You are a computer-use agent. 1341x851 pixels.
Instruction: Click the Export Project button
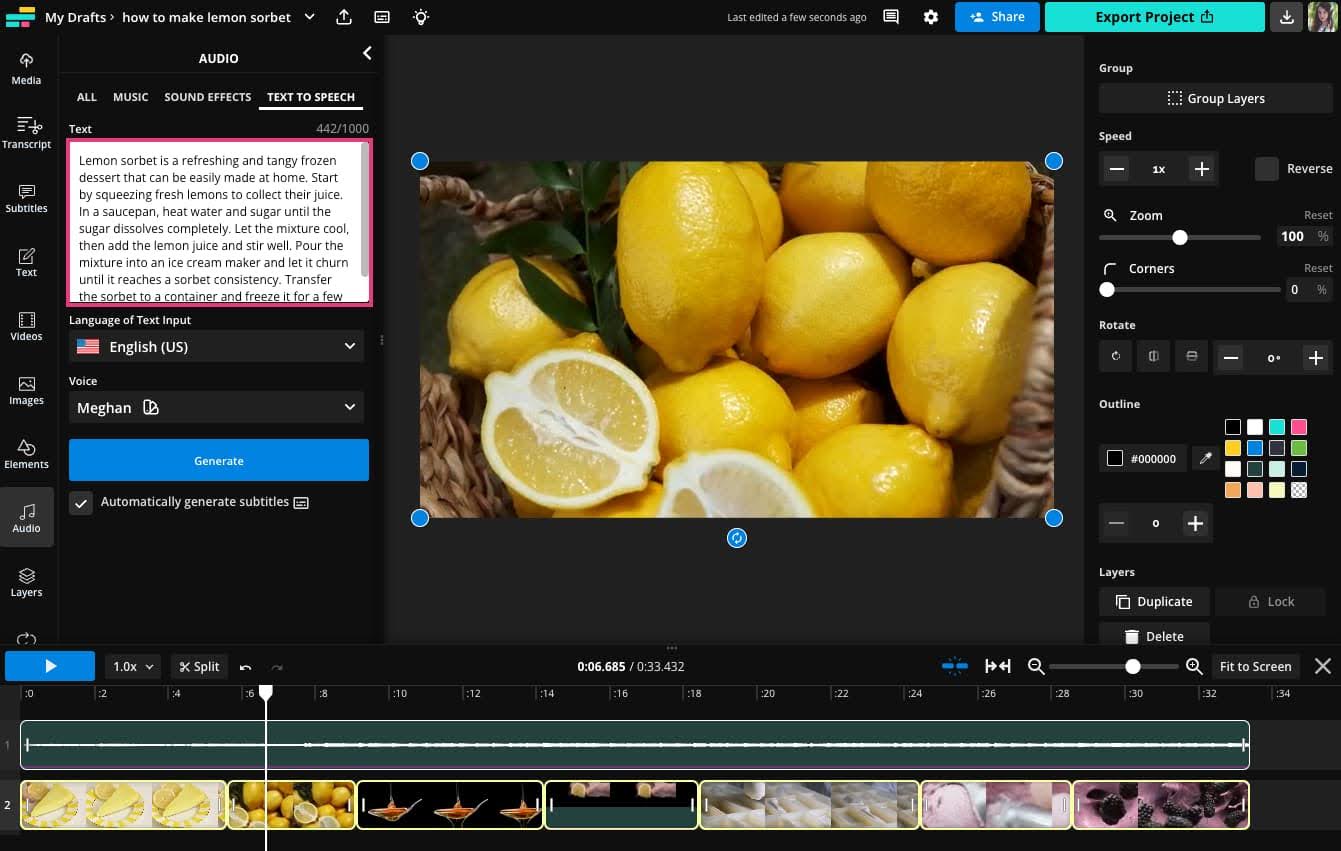click(x=1154, y=17)
